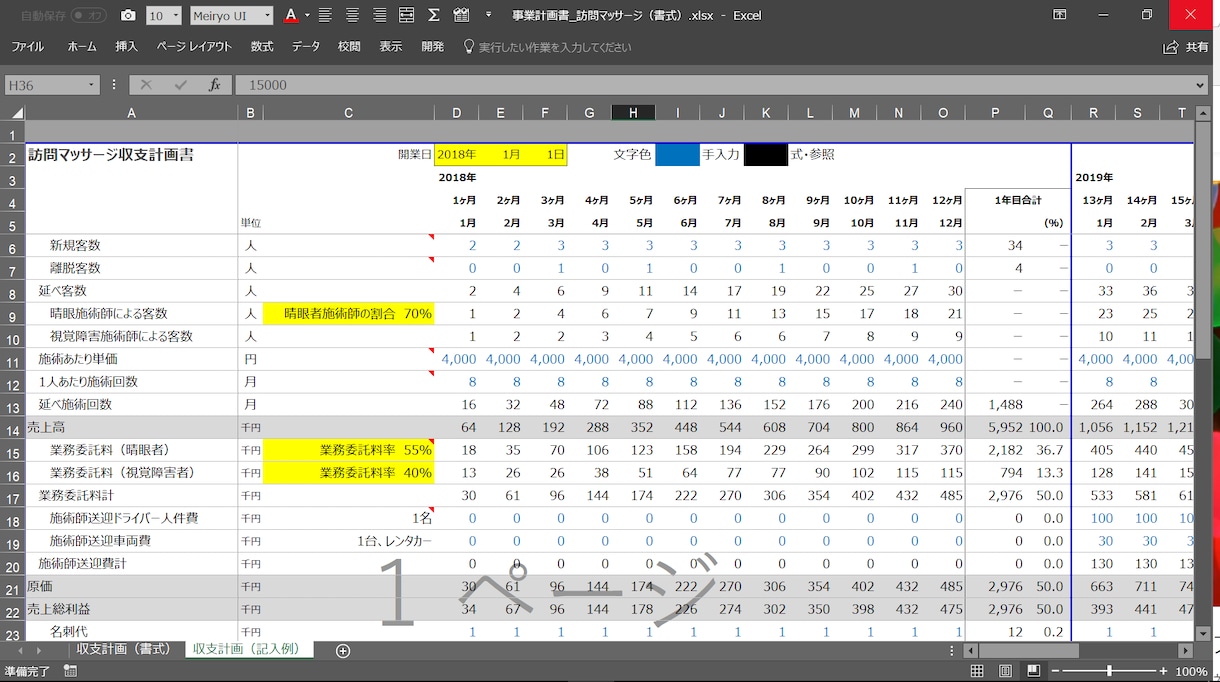This screenshot has height=682, width=1220.
Task: Open the Insert ribbon tab
Action: click(127, 47)
